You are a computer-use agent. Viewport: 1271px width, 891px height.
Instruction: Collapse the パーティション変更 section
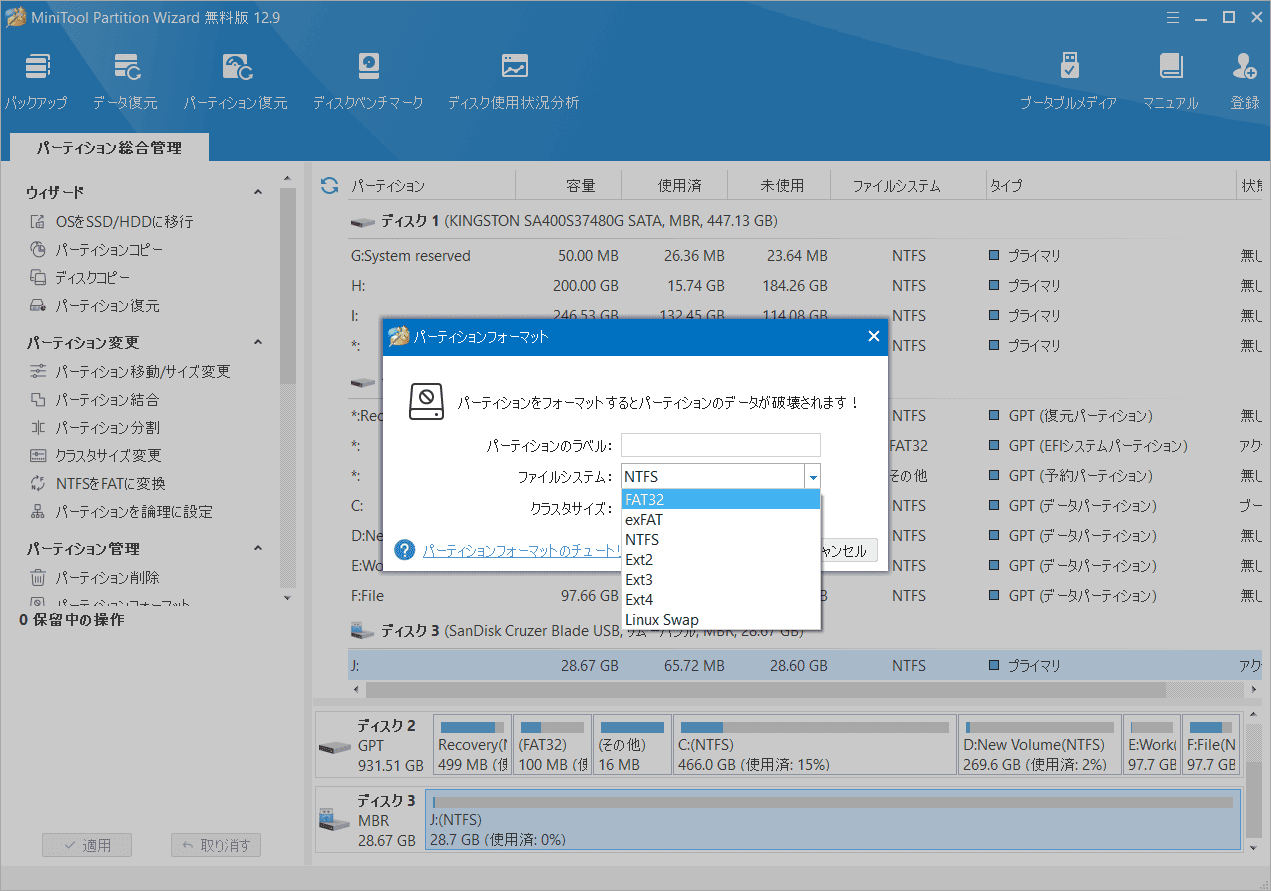[x=257, y=342]
